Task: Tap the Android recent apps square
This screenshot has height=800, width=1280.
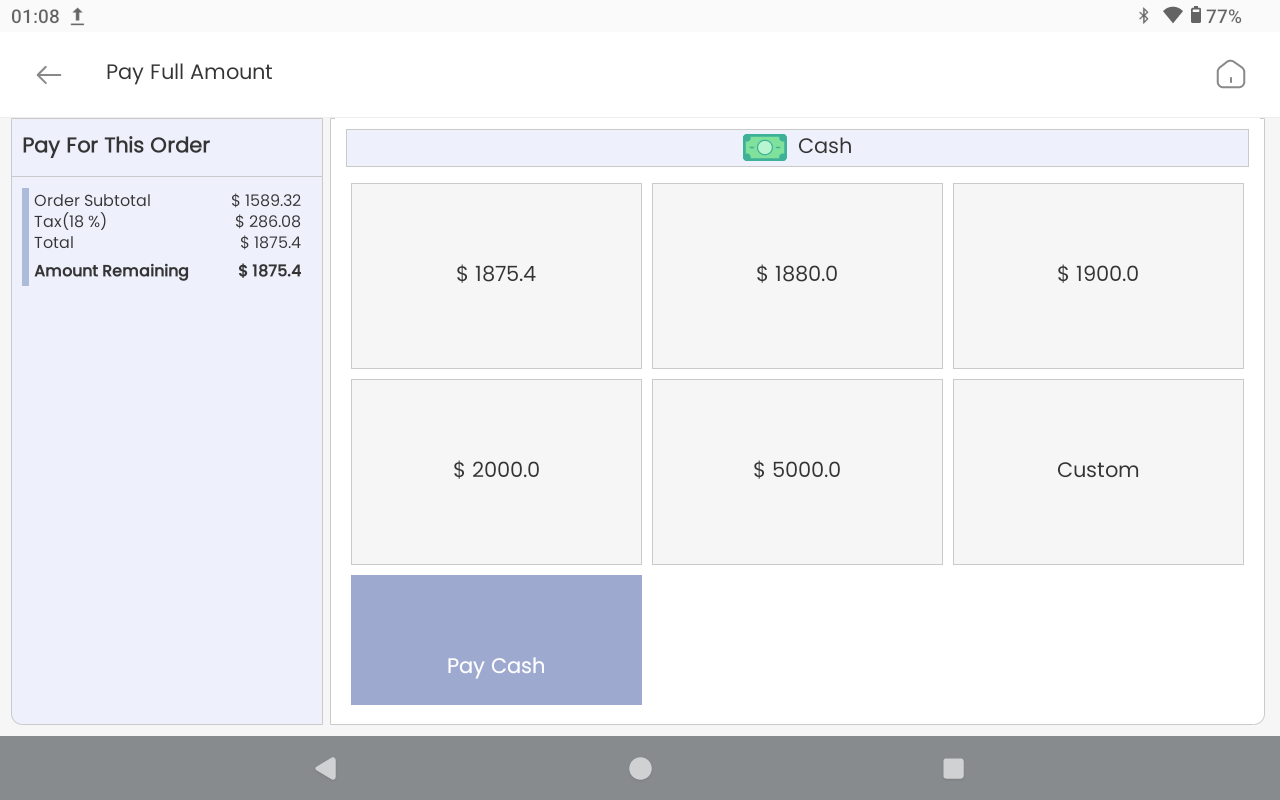Action: [954, 768]
